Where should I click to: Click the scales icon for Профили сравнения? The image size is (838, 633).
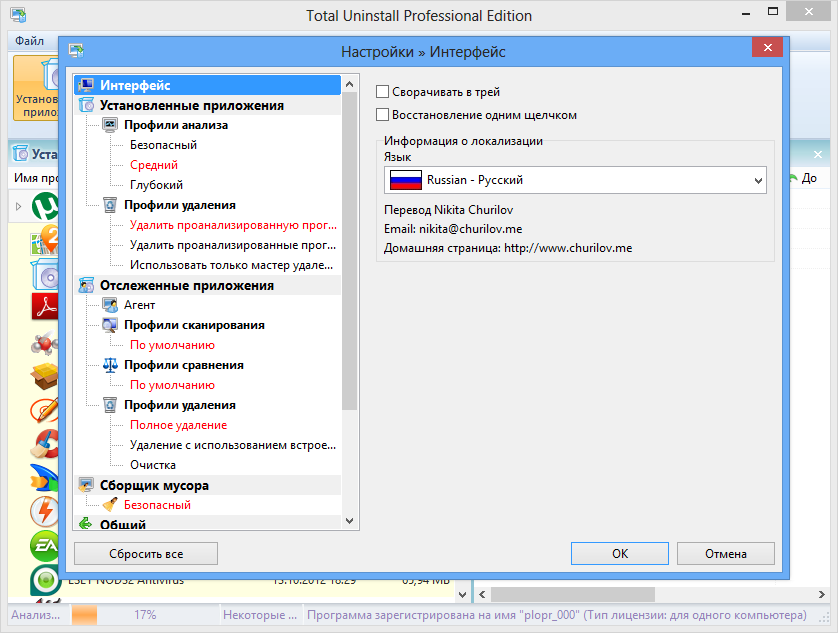coord(110,365)
